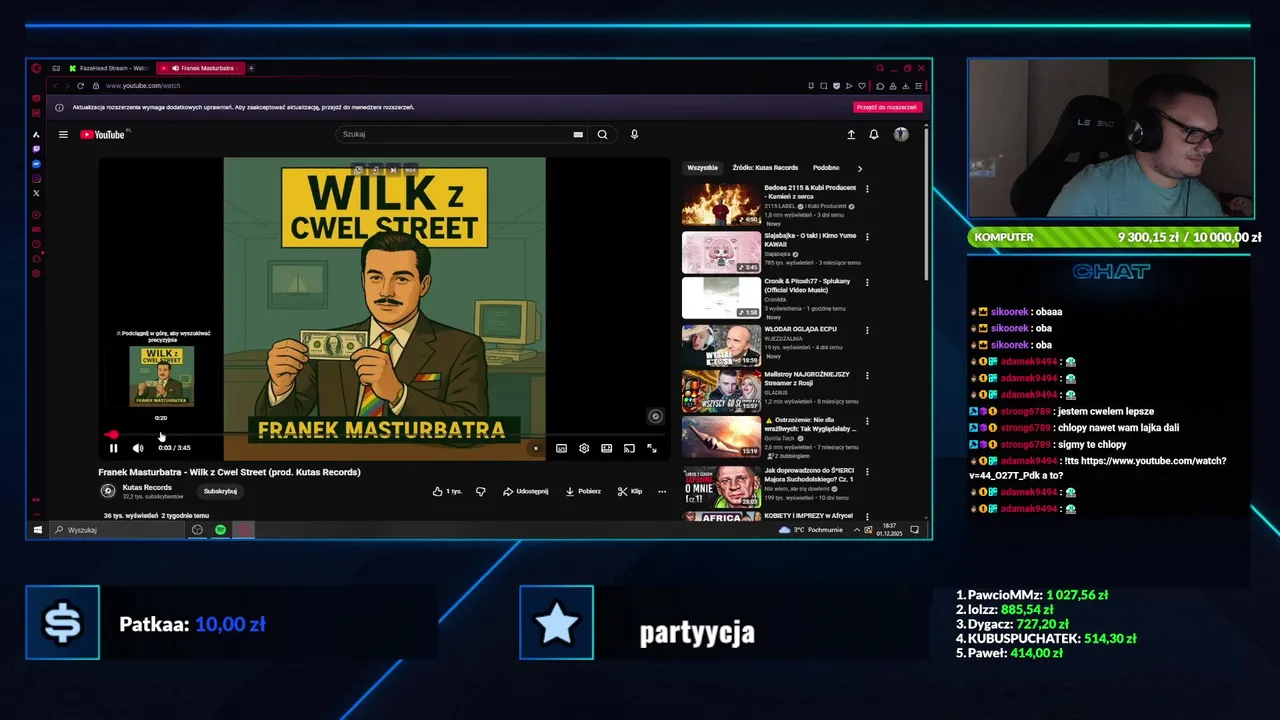Viewport: 1280px width, 720px height.
Task: Open more actions menu under the video
Action: click(x=662, y=491)
